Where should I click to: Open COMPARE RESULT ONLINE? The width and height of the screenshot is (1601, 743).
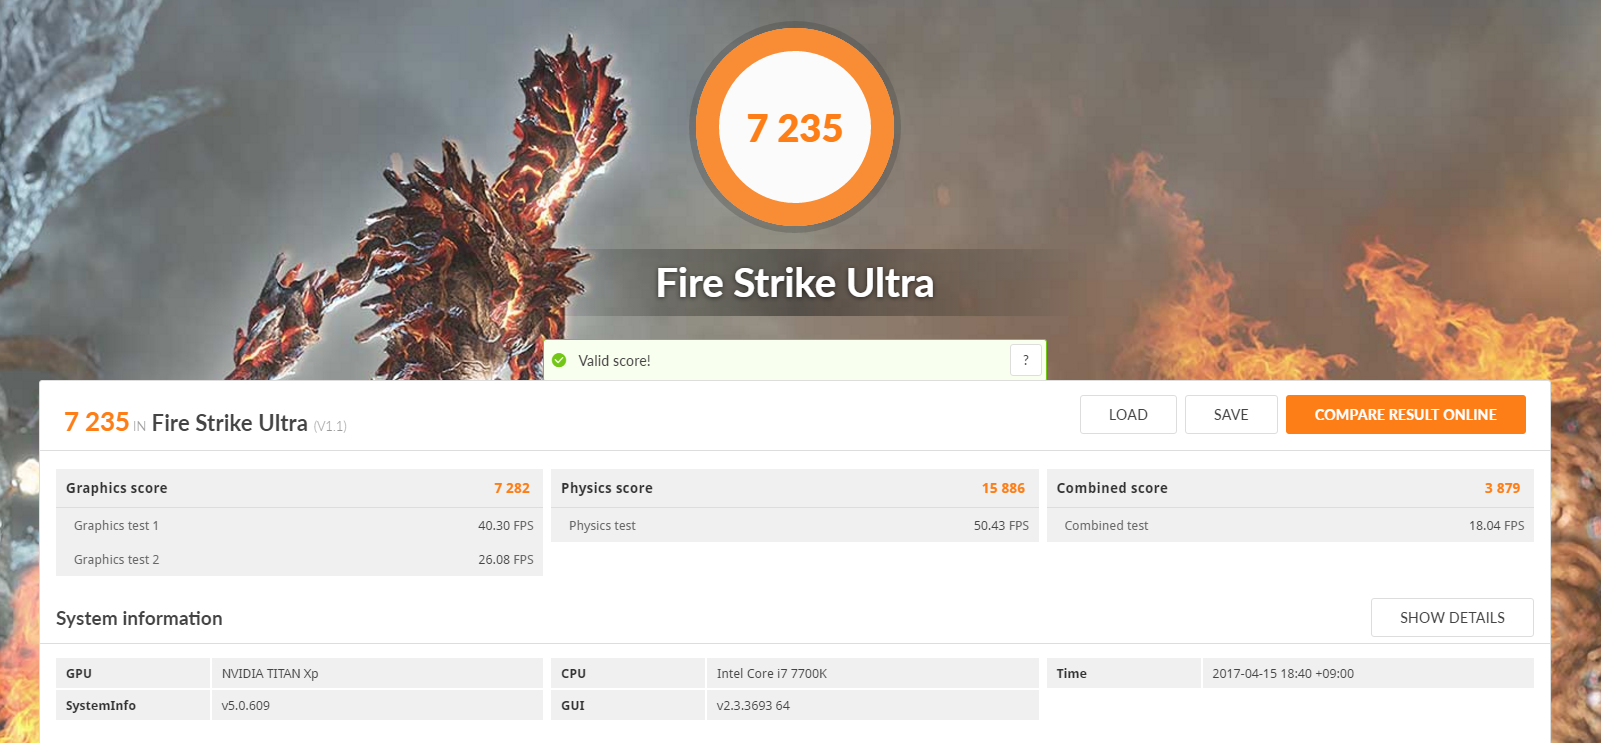point(1405,415)
